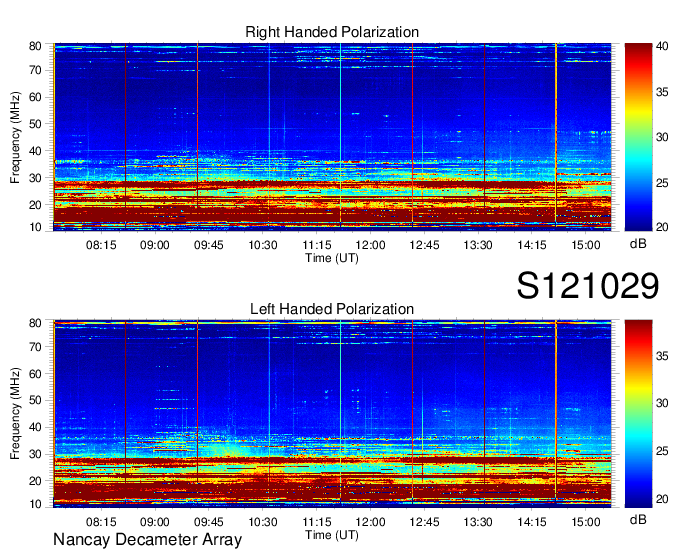Click the top spectrogram's color scale bar
The image size is (680, 552).
coord(638,137)
